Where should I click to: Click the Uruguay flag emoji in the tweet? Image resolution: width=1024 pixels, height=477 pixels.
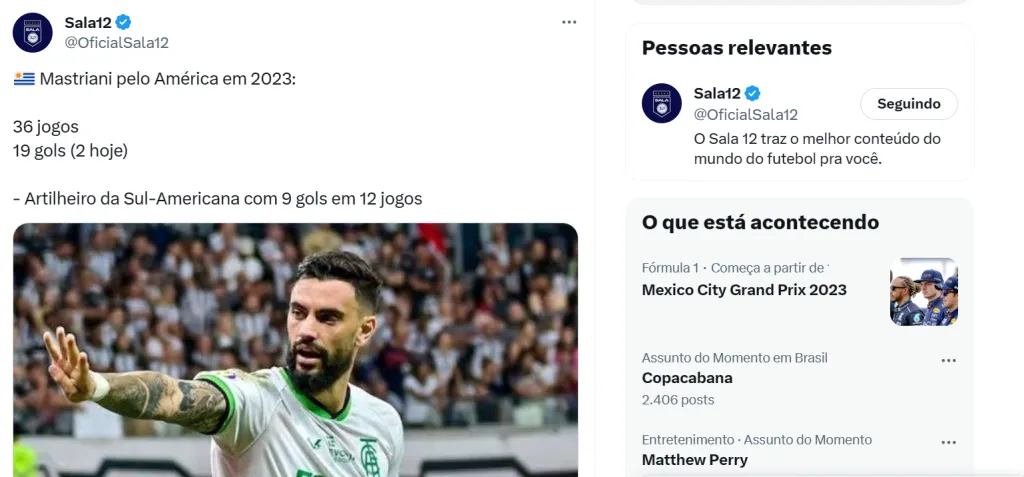point(24,78)
